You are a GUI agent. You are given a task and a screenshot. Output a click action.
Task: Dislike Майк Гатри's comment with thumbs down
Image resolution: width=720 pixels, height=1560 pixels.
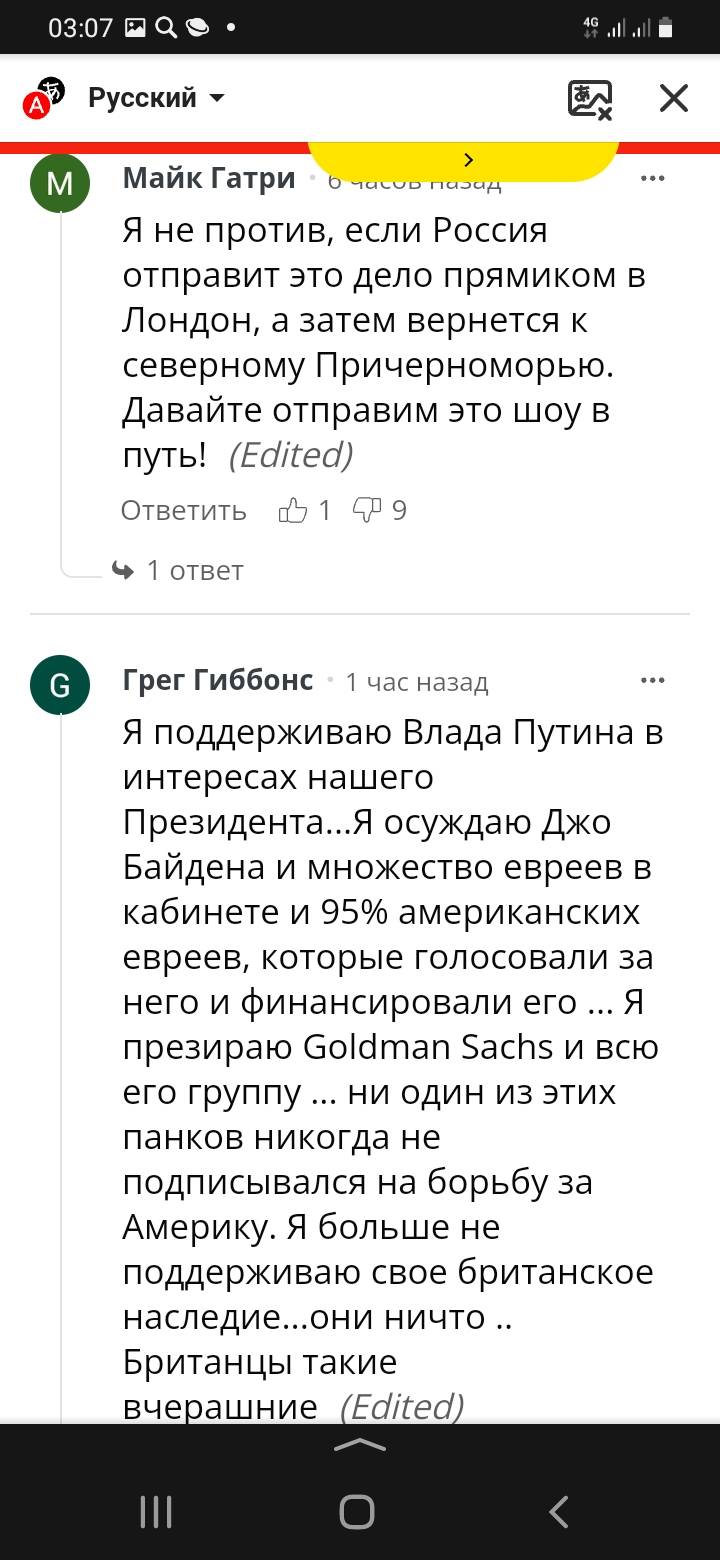pos(368,511)
